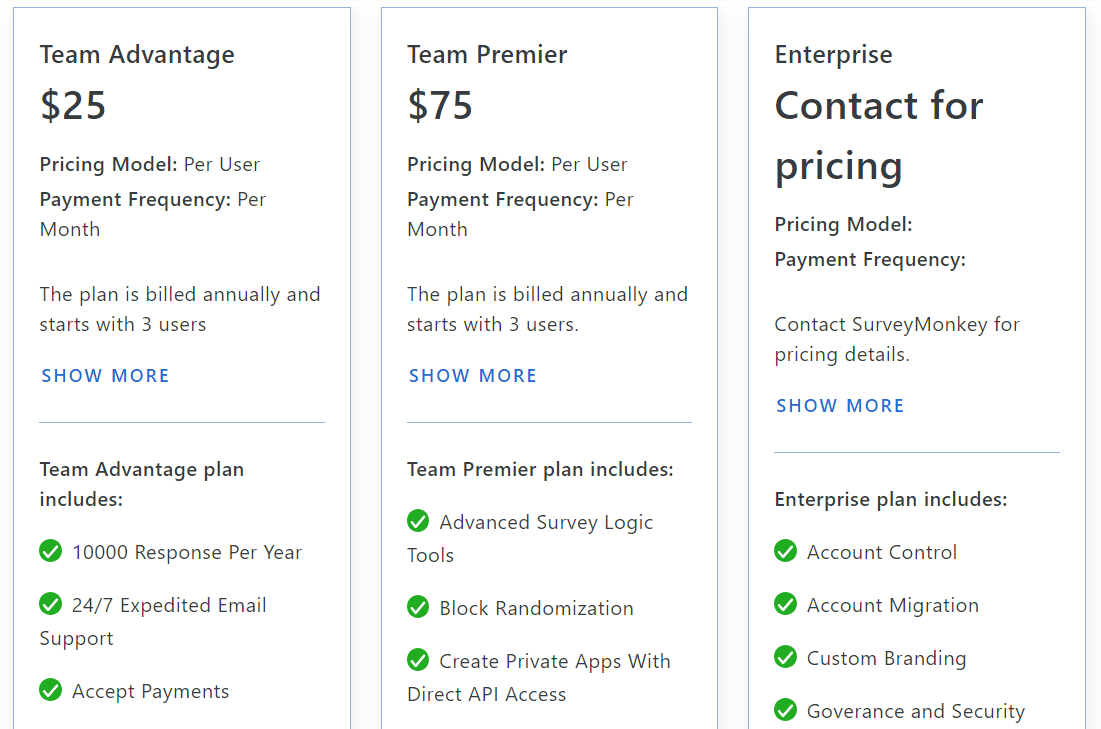Click the $75 price label
Screen dimensions: 1101x729
tap(440, 105)
